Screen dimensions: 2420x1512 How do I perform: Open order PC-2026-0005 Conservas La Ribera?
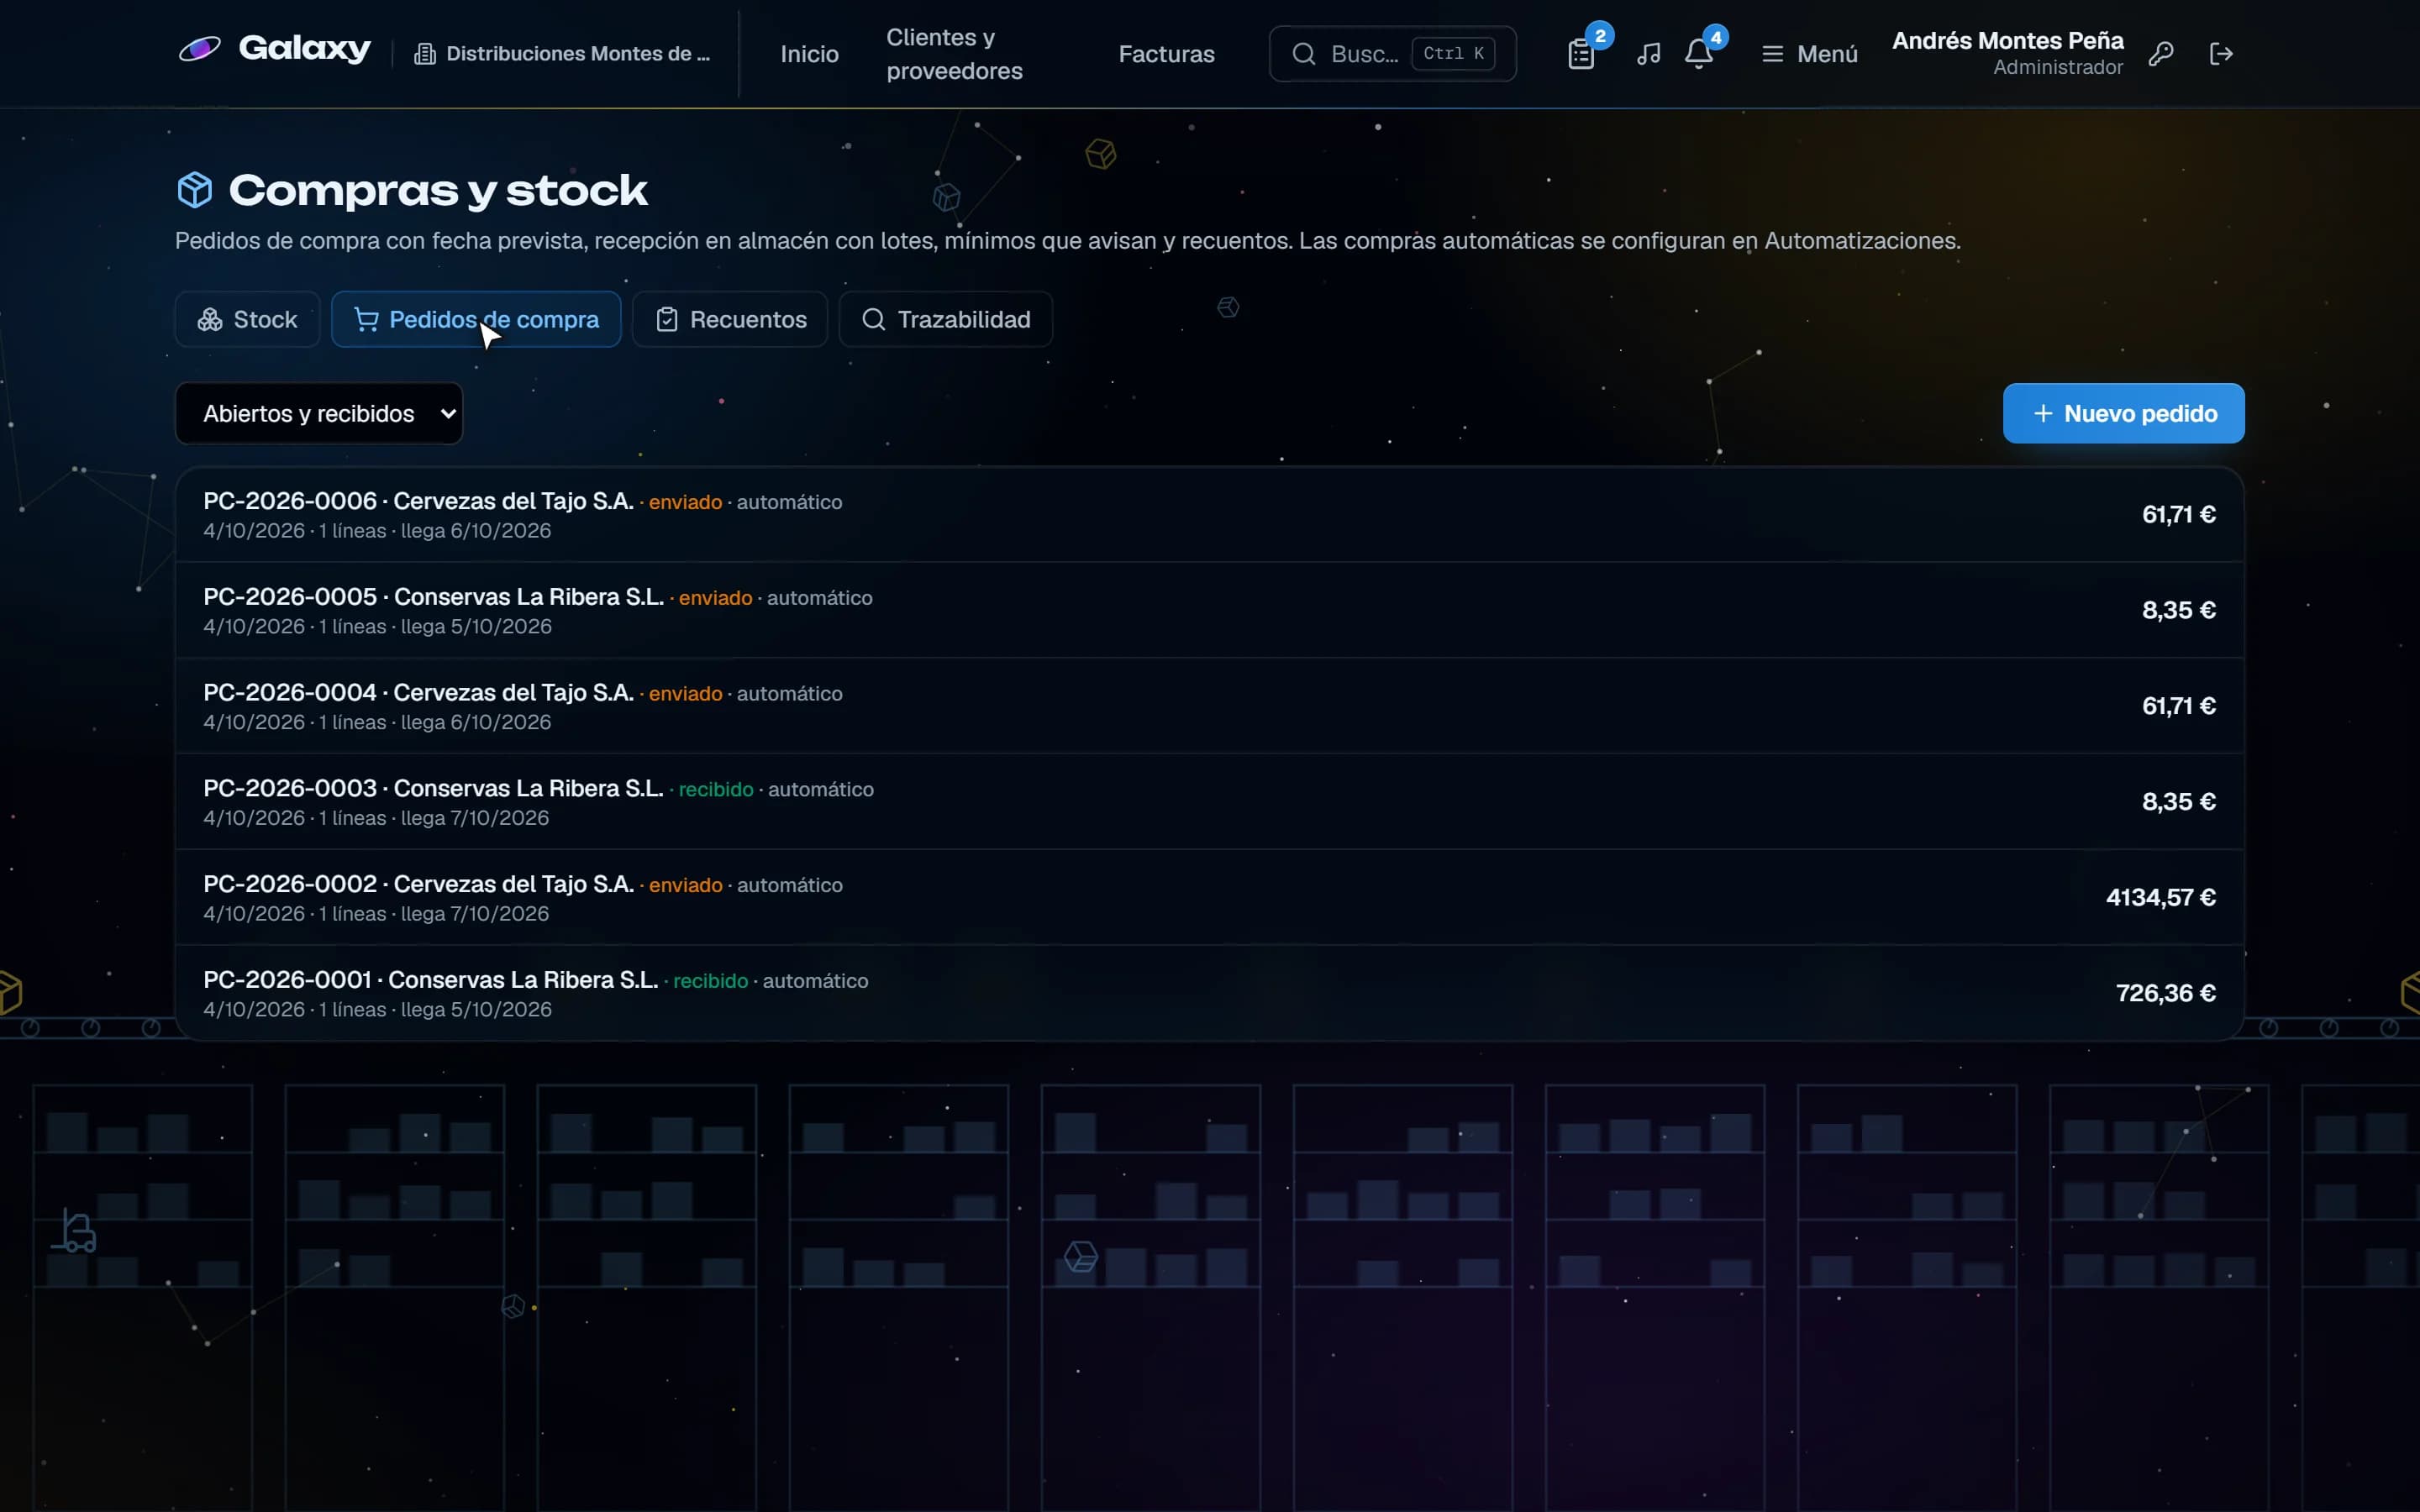1209,610
